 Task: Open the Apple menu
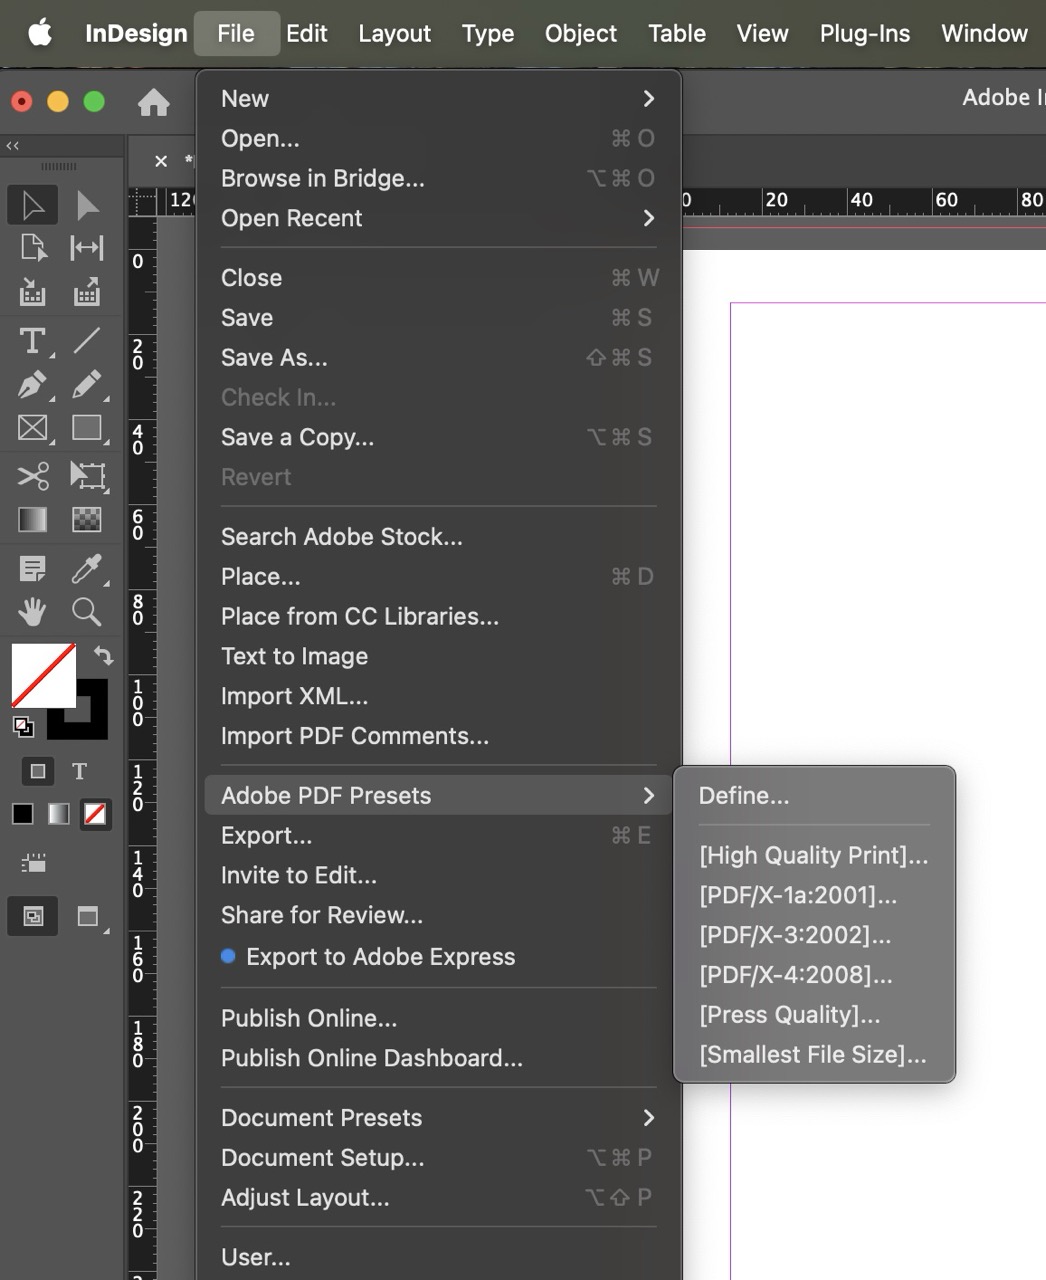coord(40,33)
